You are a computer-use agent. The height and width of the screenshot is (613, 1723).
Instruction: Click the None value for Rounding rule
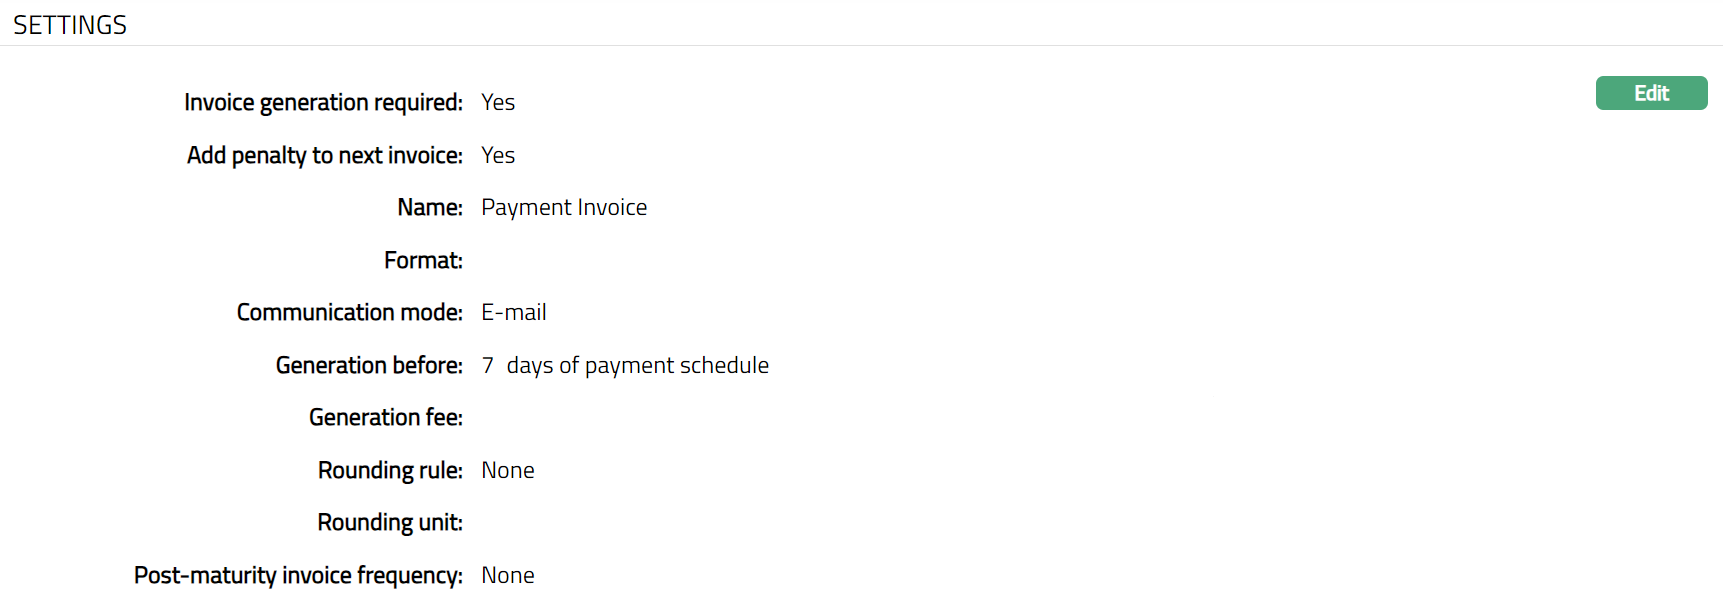pyautogui.click(x=508, y=470)
